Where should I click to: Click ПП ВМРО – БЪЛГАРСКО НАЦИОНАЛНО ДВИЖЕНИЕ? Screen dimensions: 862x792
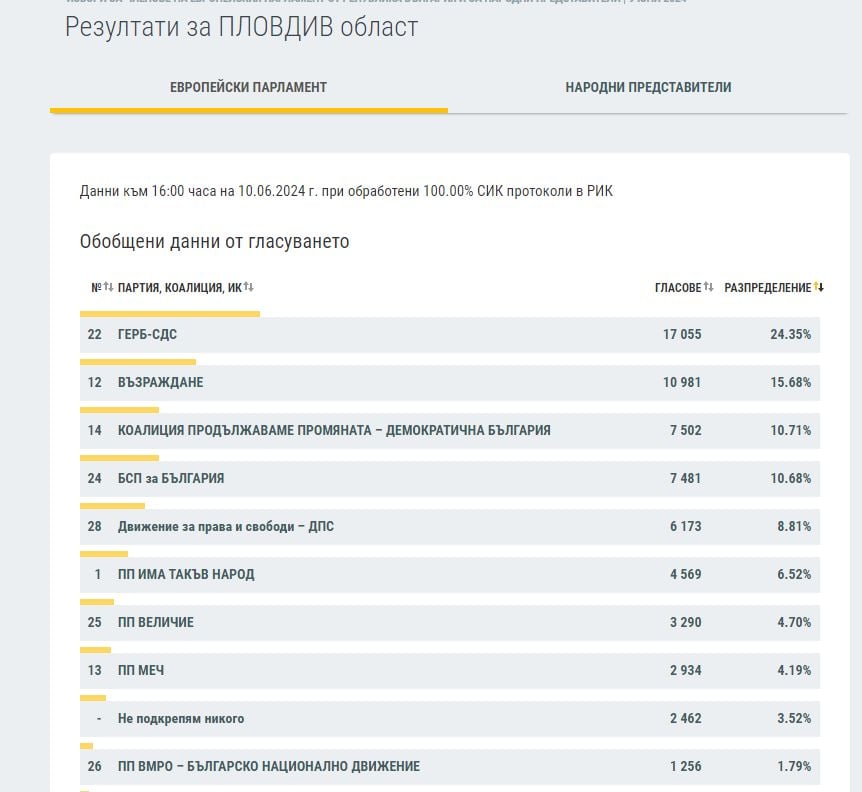pyautogui.click(x=269, y=766)
